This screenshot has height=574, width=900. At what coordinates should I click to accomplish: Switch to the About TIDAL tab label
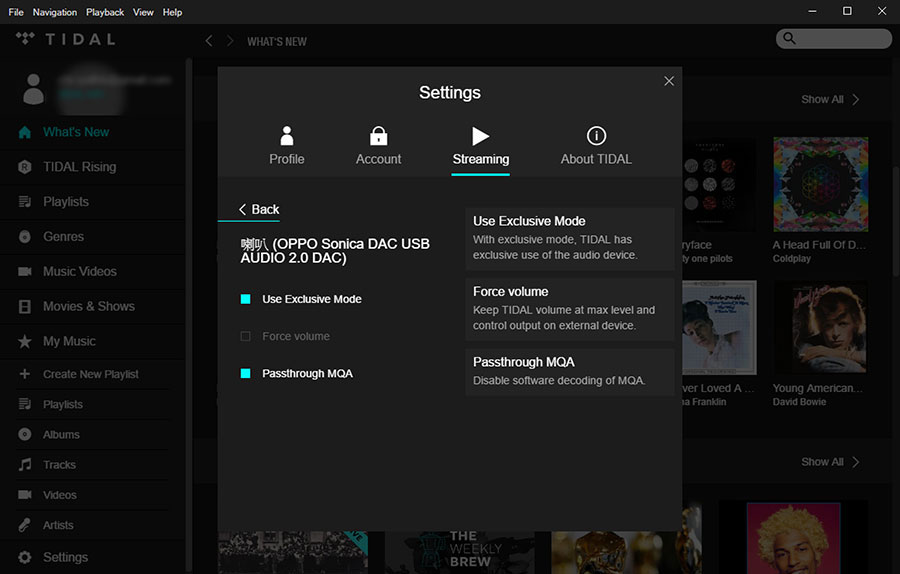(596, 159)
